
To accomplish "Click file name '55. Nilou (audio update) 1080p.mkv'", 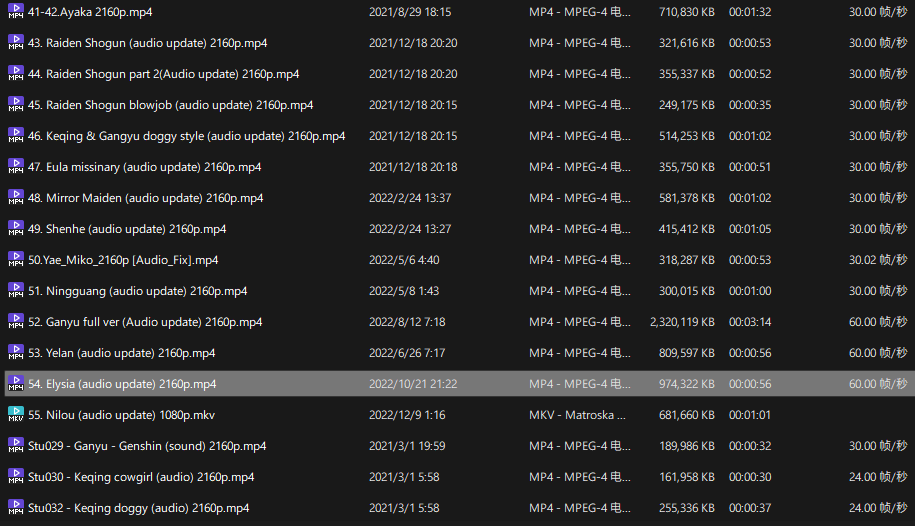I will (121, 414).
